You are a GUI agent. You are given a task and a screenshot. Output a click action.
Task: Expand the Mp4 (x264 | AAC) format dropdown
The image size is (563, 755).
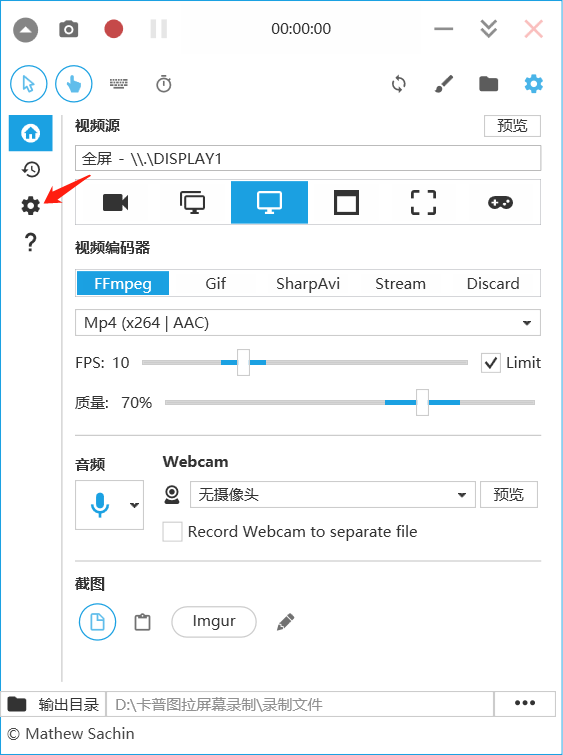pyautogui.click(x=308, y=323)
